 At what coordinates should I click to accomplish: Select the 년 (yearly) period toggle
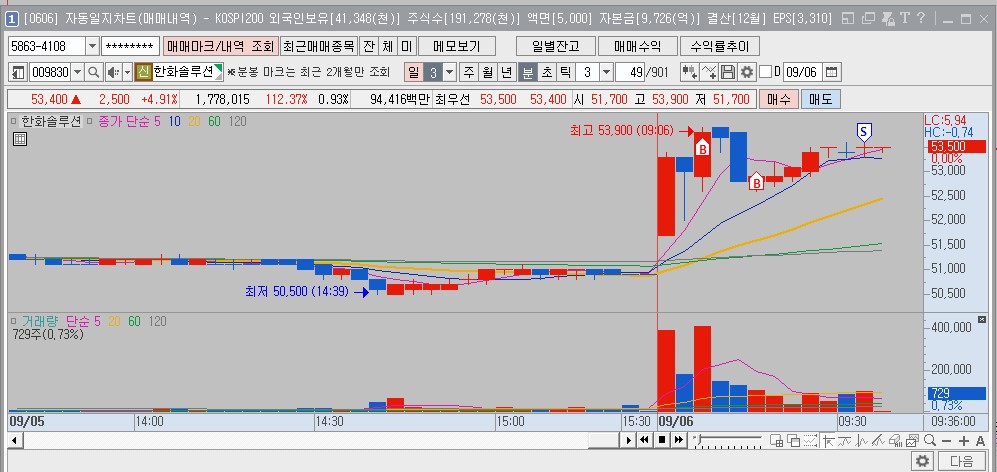[x=506, y=72]
